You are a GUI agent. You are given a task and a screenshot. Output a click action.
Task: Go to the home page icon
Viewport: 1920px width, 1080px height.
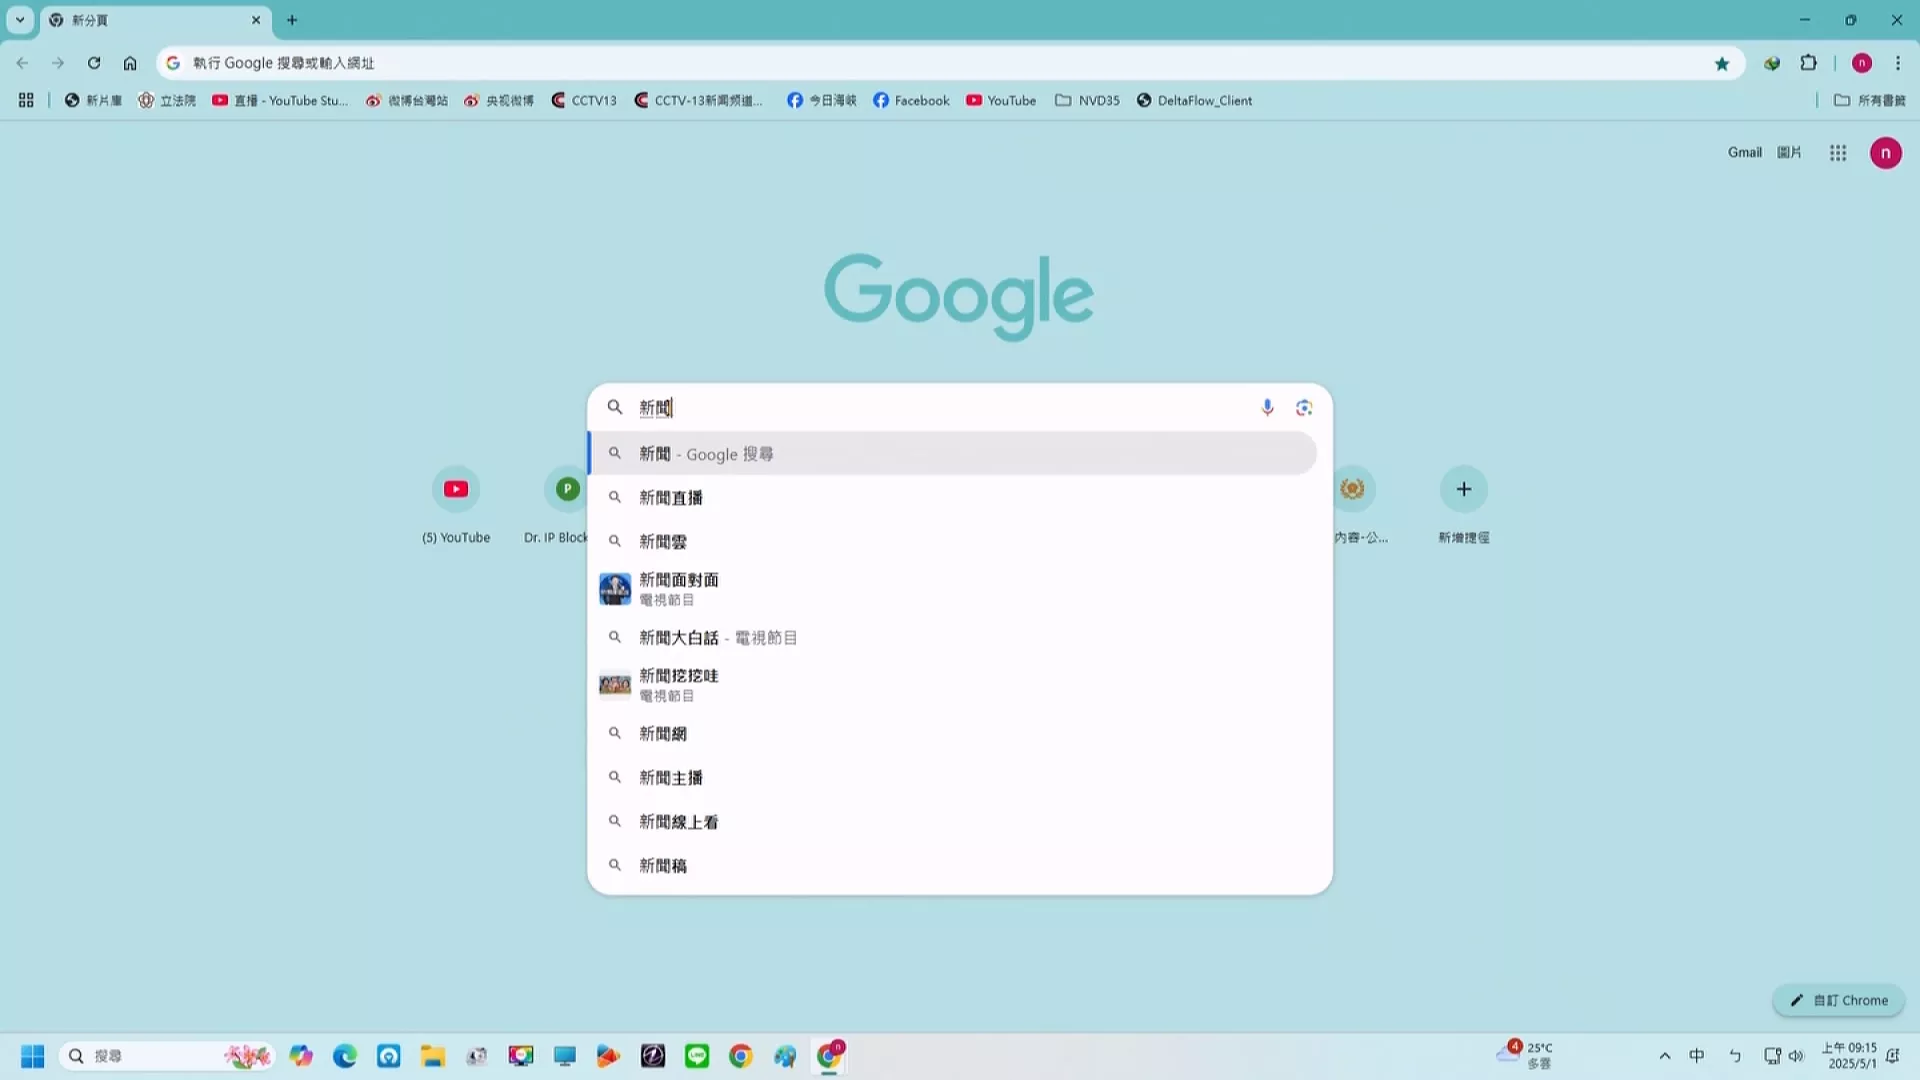pos(130,63)
